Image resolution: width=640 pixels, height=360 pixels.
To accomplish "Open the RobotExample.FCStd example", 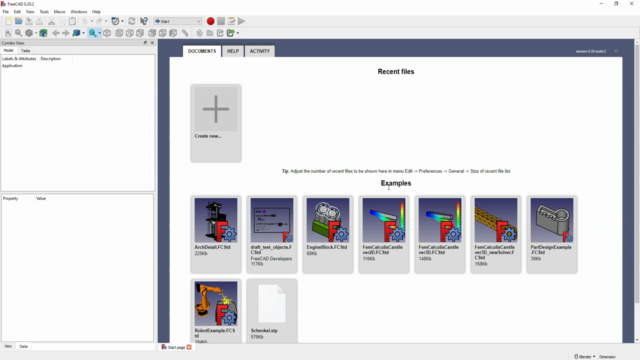I will tap(216, 311).
